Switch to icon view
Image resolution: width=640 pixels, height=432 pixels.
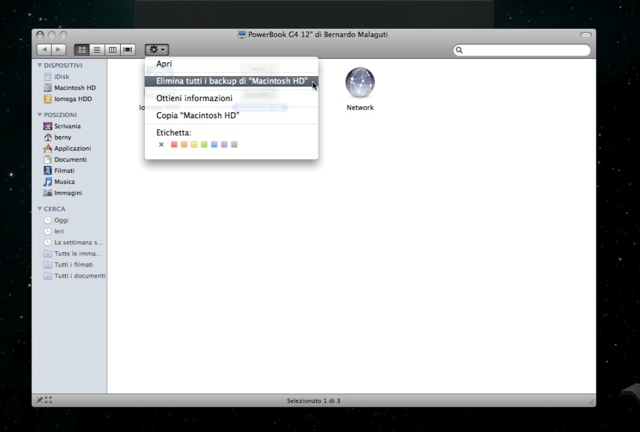tap(82, 49)
